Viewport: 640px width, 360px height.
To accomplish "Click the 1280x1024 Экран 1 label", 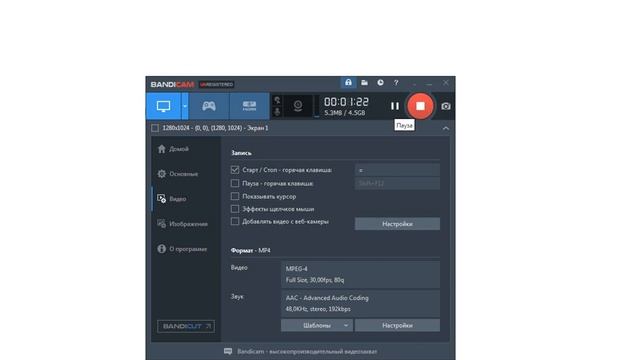I will (x=216, y=128).
